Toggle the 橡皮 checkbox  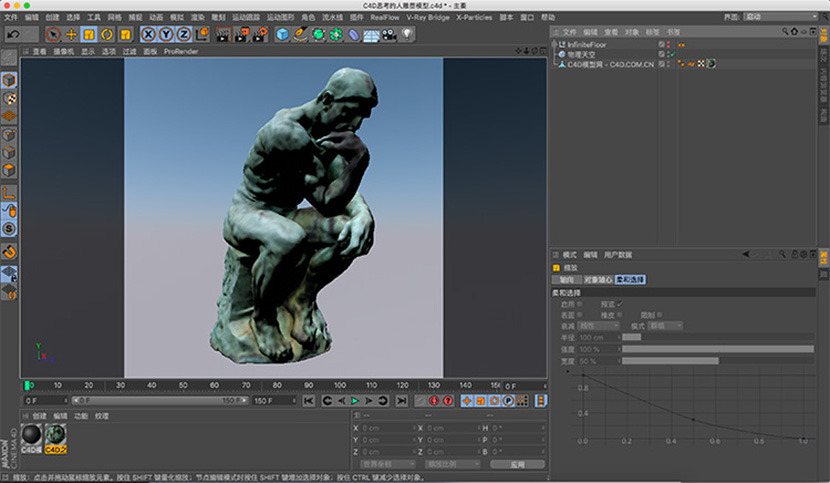(620, 315)
